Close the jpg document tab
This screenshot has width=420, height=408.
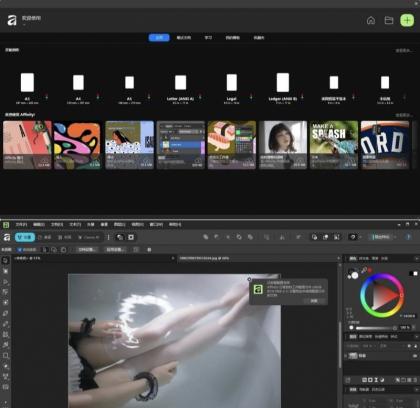click(338, 258)
